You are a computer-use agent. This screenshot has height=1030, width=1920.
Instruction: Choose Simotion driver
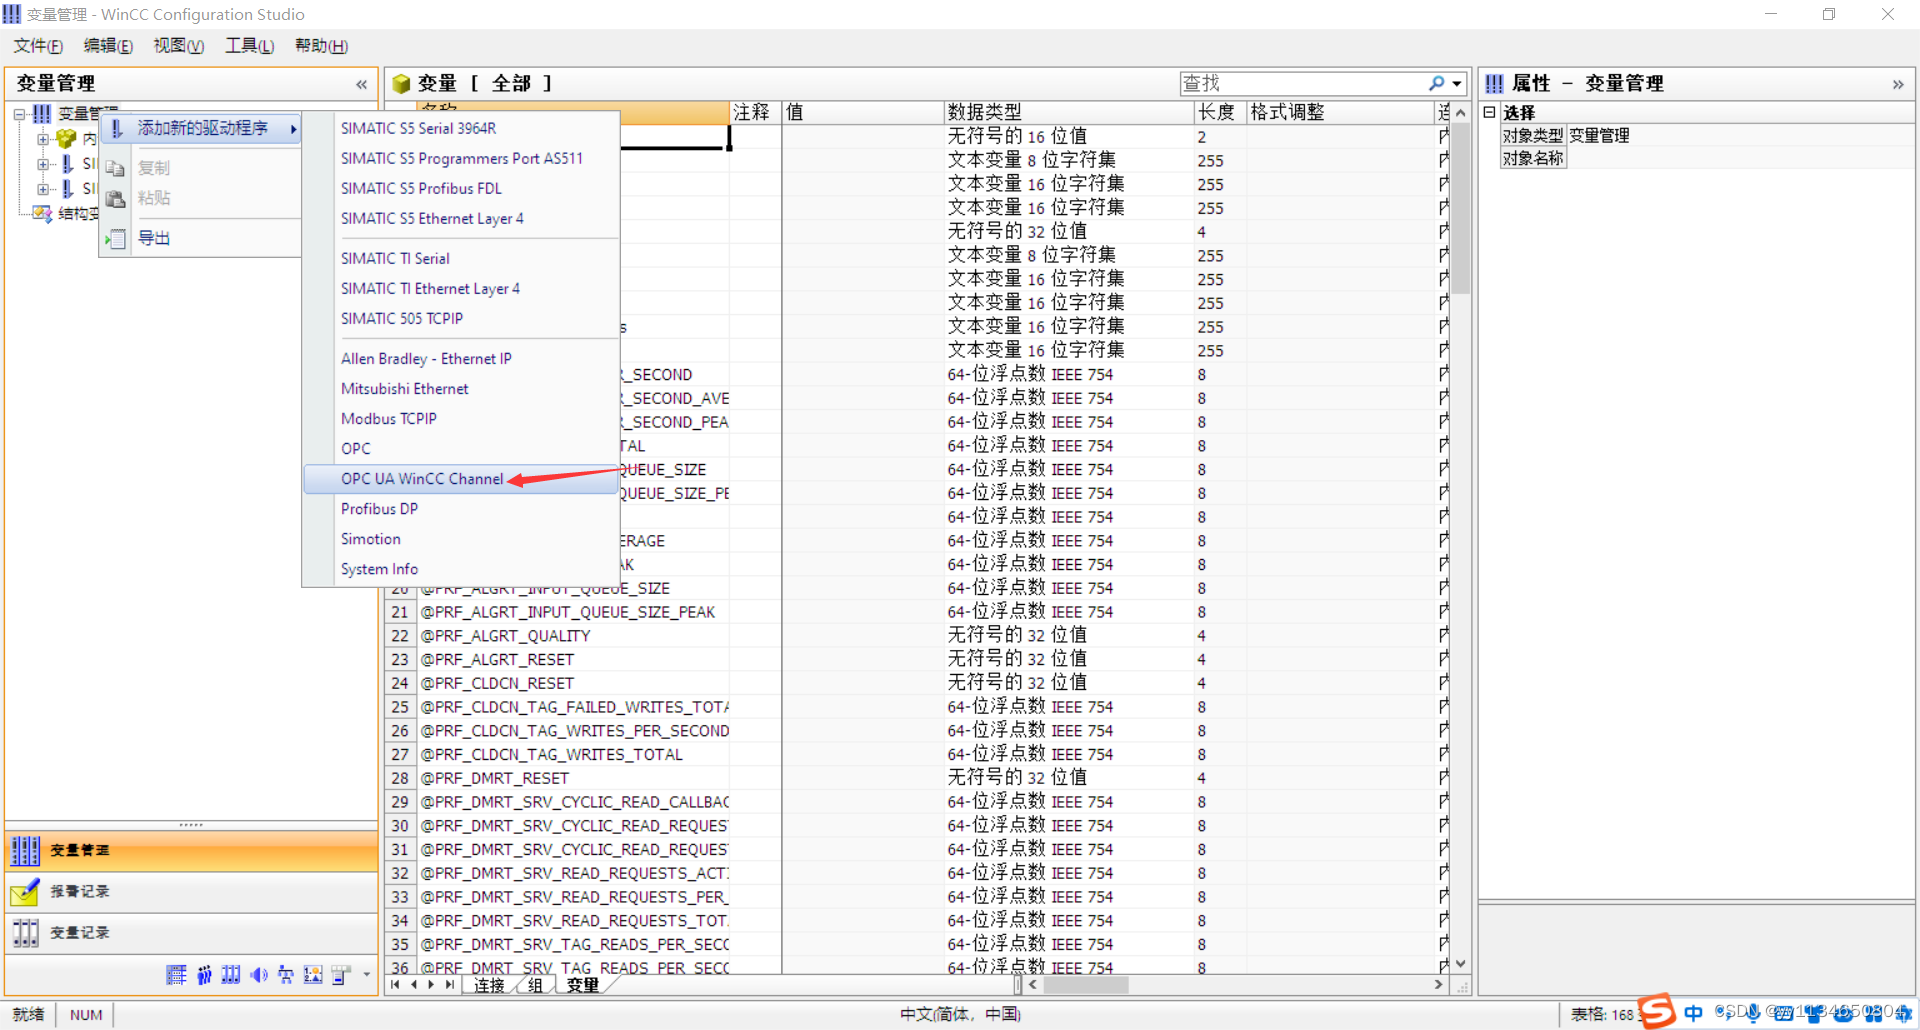coord(461,539)
